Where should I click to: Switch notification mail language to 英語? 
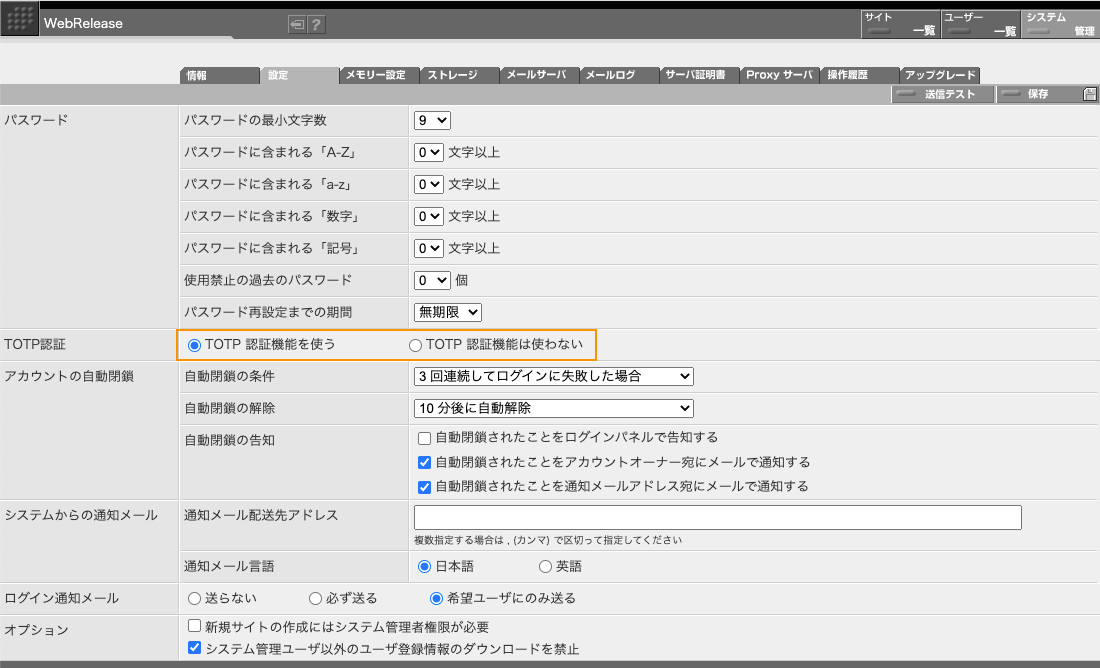pos(545,568)
